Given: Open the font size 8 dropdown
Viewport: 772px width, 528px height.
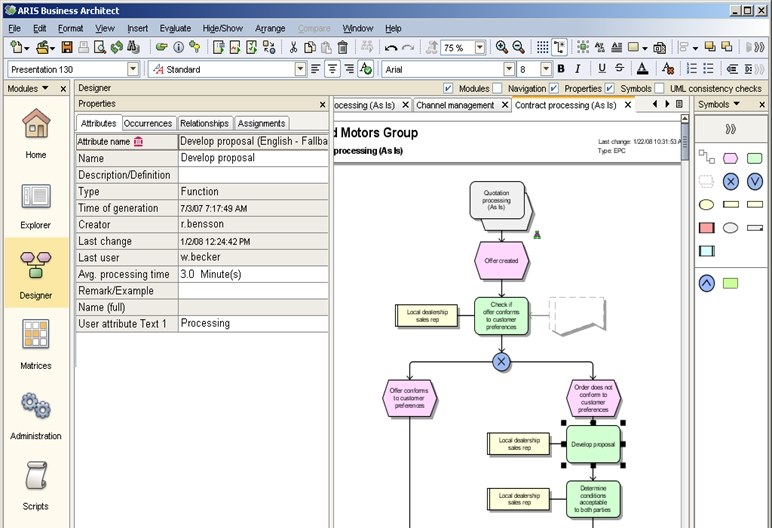Looking at the screenshot, I should click(x=546, y=69).
